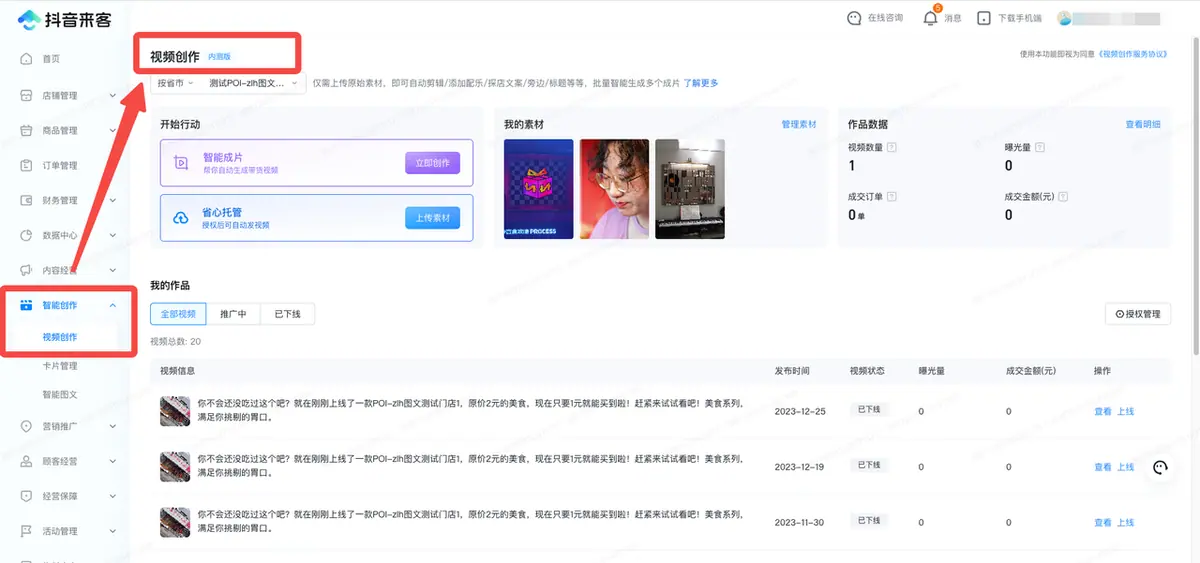The height and width of the screenshot is (563, 1200).
Task: Open the gift box PROCESS material thumbnail
Action: pos(539,189)
